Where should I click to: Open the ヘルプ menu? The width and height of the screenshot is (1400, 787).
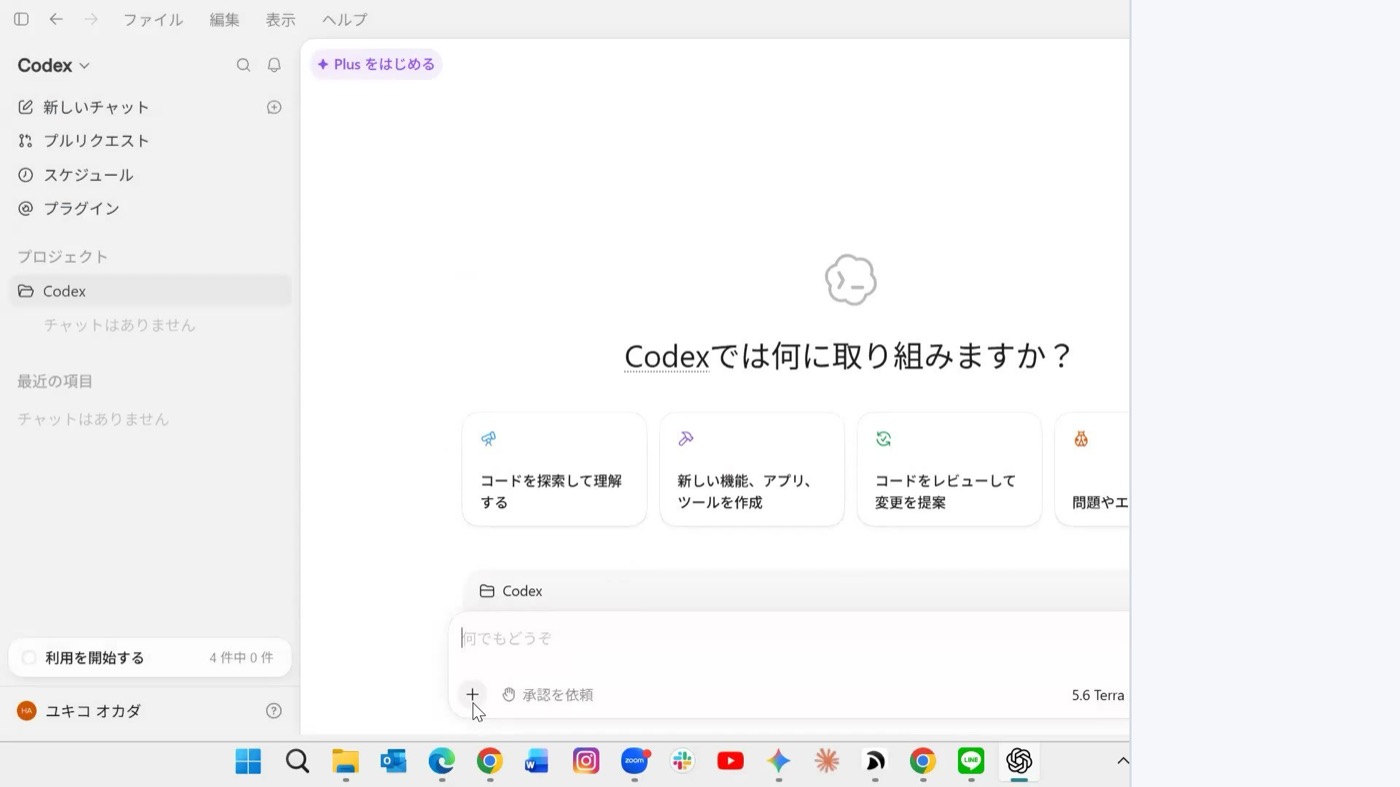(x=344, y=19)
